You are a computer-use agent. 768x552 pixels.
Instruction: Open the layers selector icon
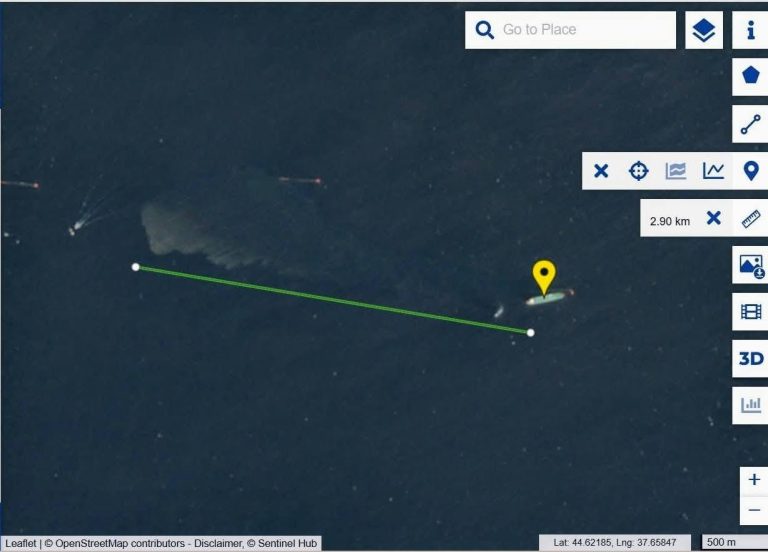coord(703,30)
